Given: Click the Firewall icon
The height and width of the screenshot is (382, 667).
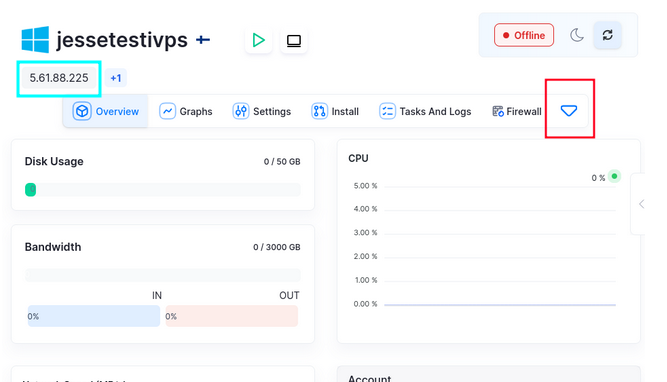Looking at the screenshot, I should (498, 111).
